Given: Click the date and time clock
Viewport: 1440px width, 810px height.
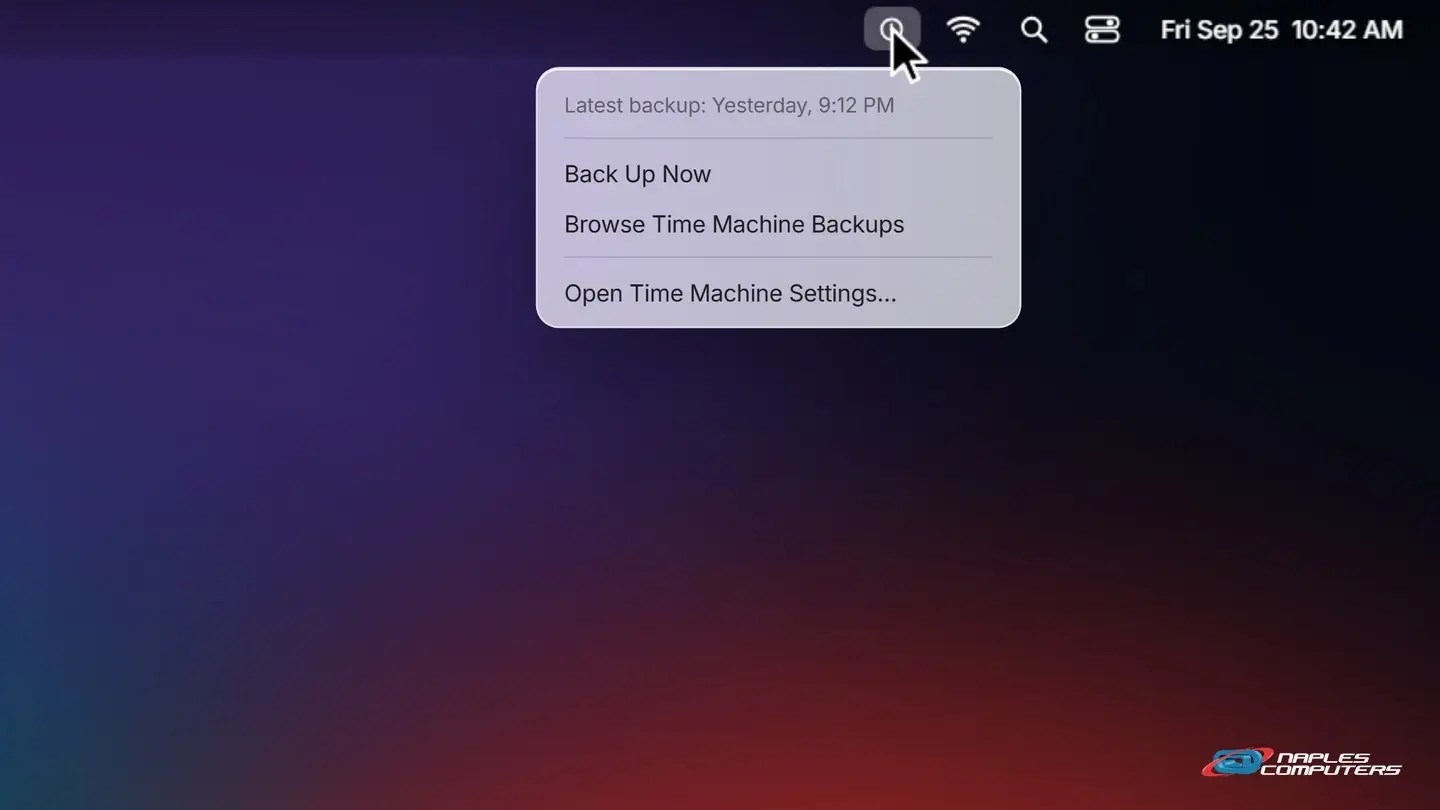Looking at the screenshot, I should [1281, 30].
